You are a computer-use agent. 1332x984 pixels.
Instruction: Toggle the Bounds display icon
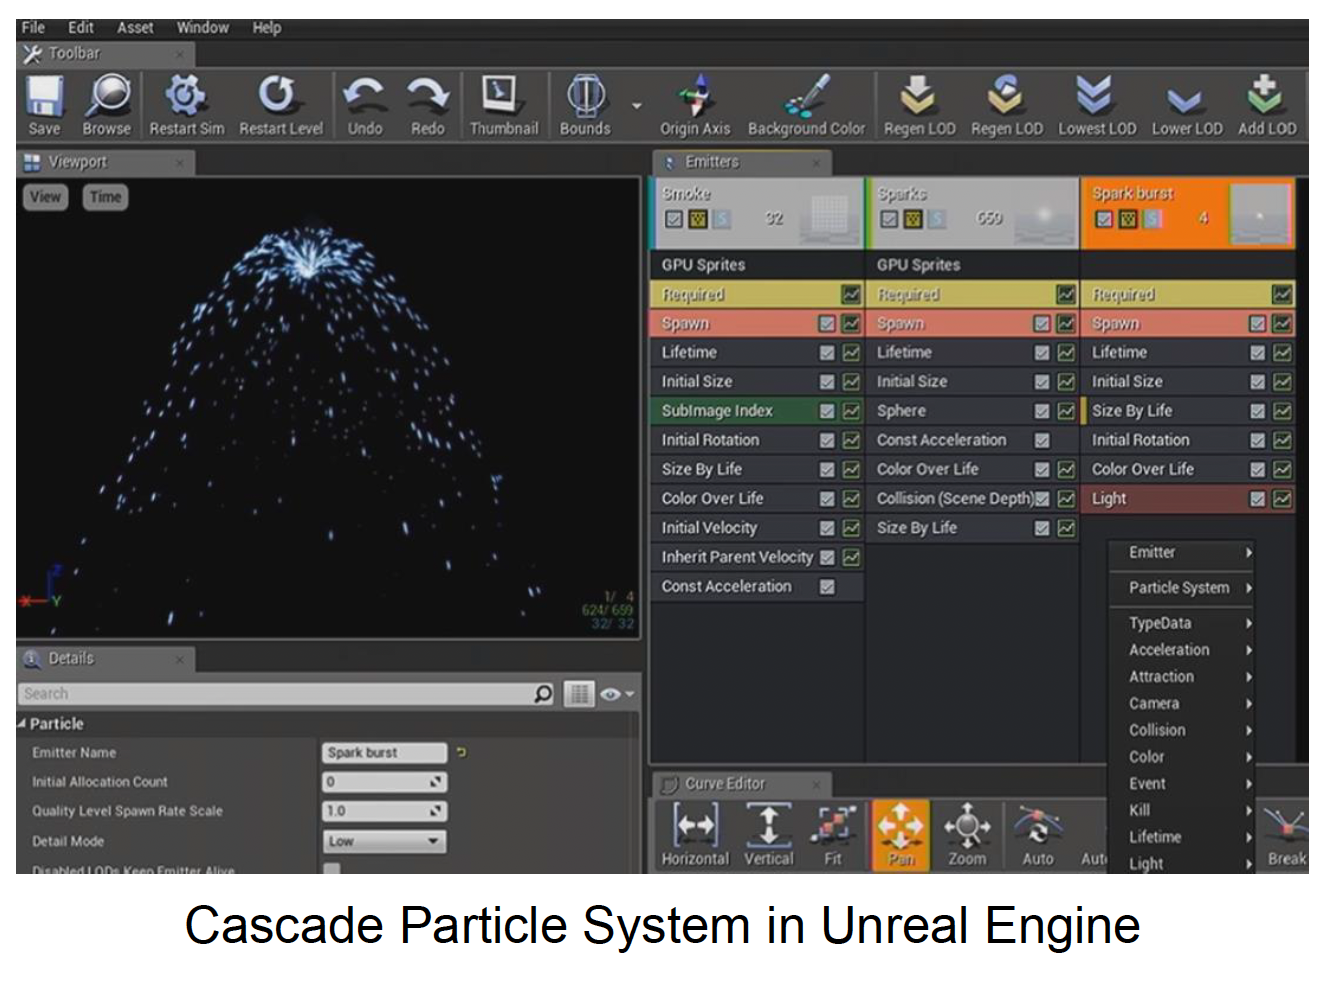tap(585, 98)
